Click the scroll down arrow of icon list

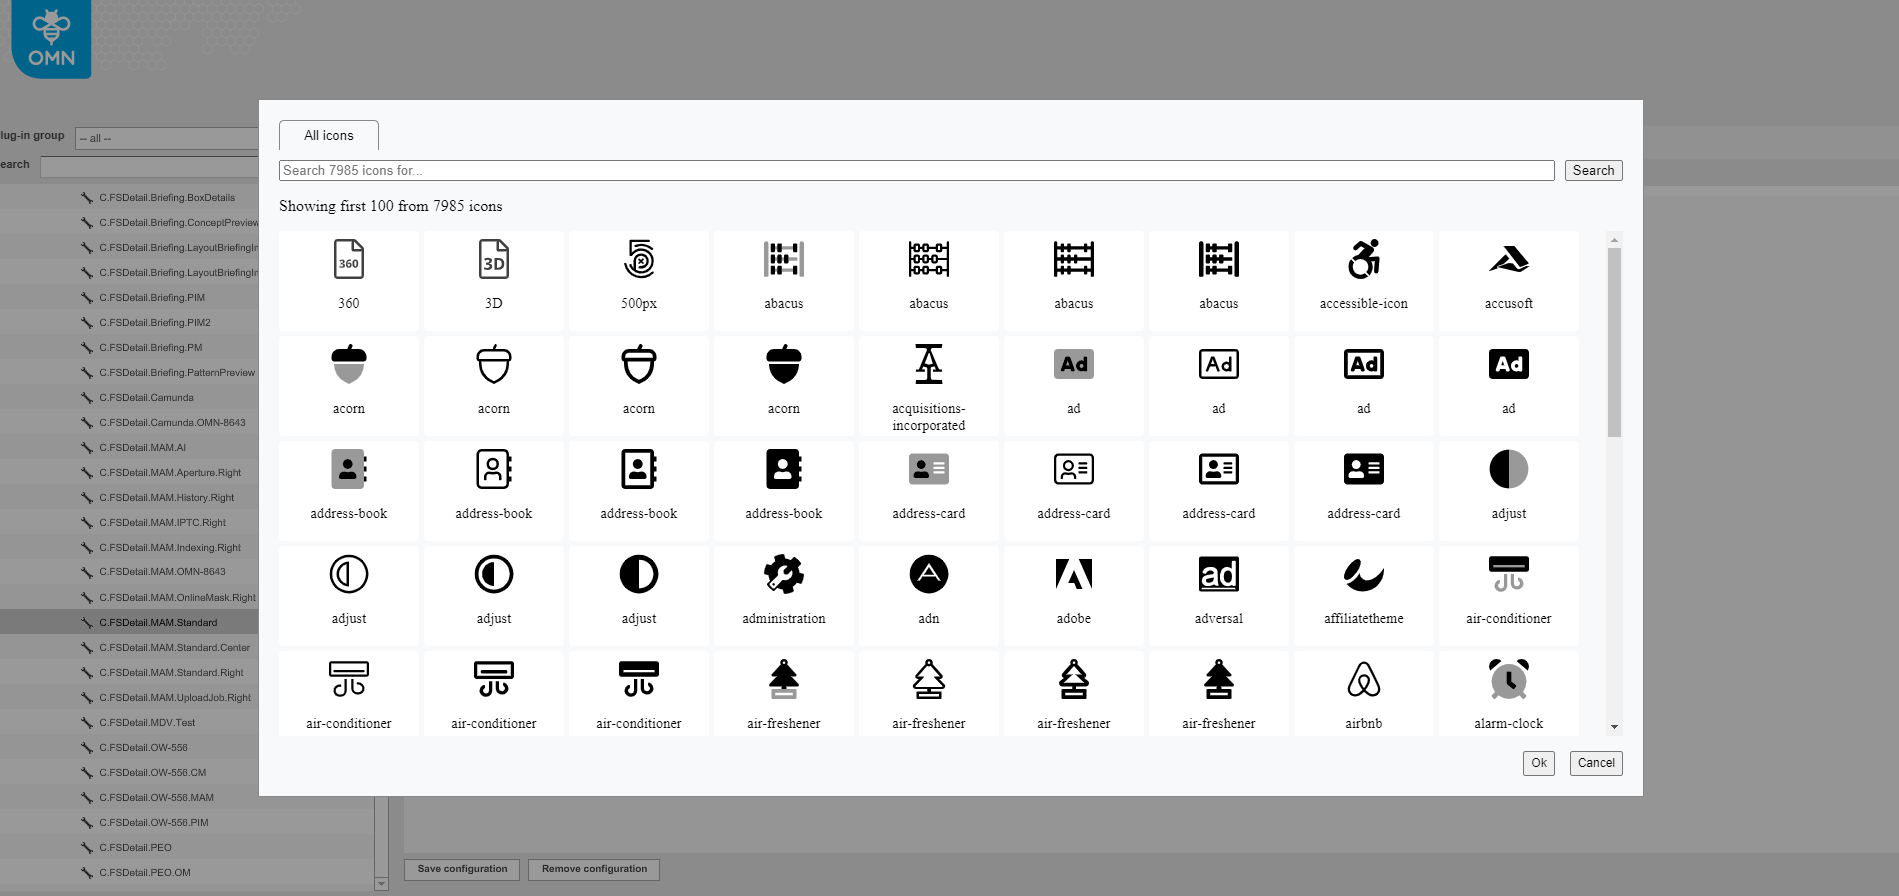pos(1614,727)
